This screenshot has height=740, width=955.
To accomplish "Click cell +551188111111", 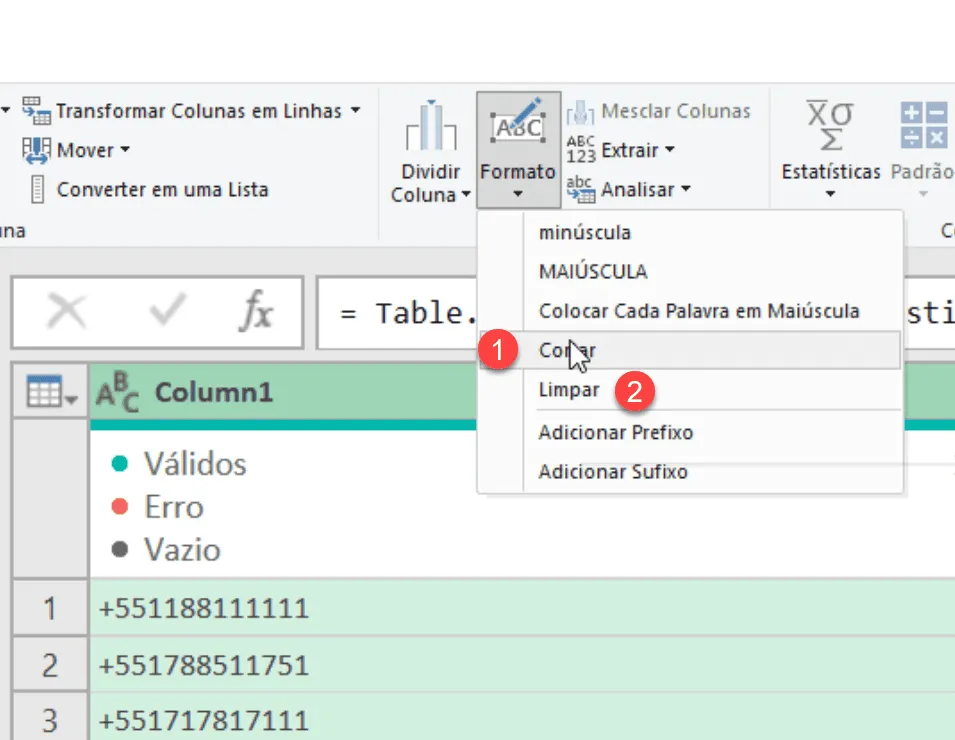I will (x=523, y=608).
